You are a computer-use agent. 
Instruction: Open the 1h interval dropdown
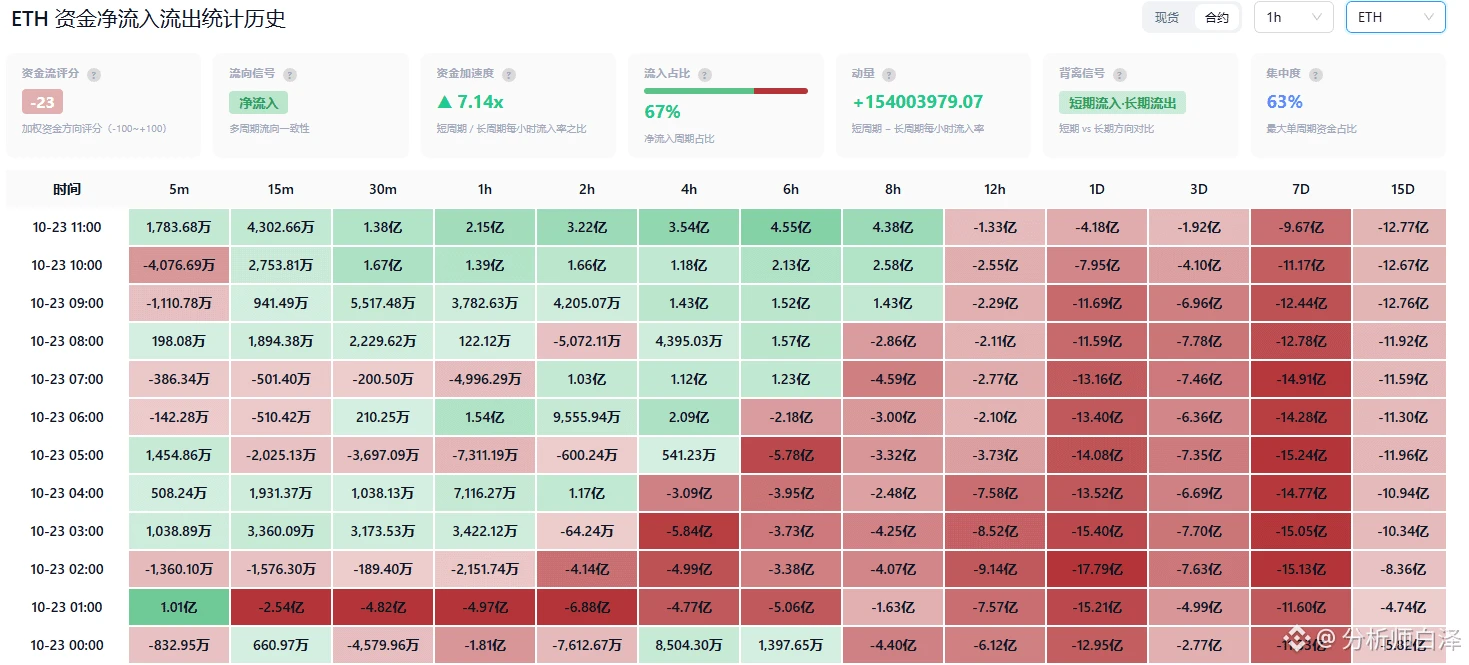pos(1294,17)
